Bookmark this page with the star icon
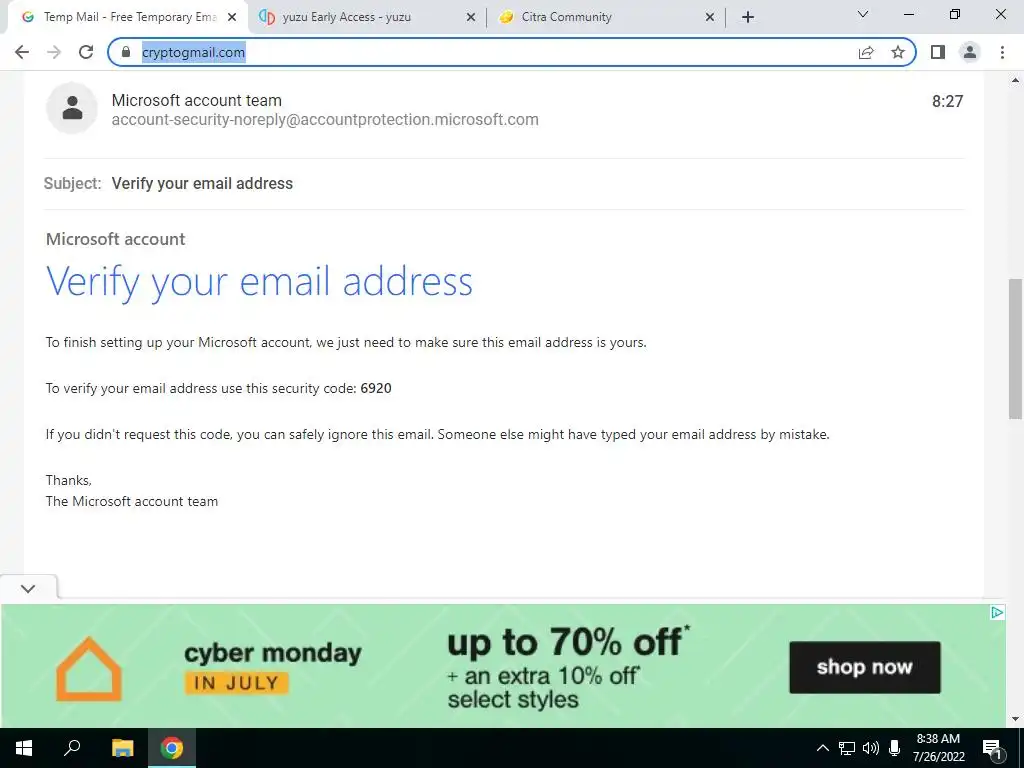The image size is (1024, 768). pos(898,52)
